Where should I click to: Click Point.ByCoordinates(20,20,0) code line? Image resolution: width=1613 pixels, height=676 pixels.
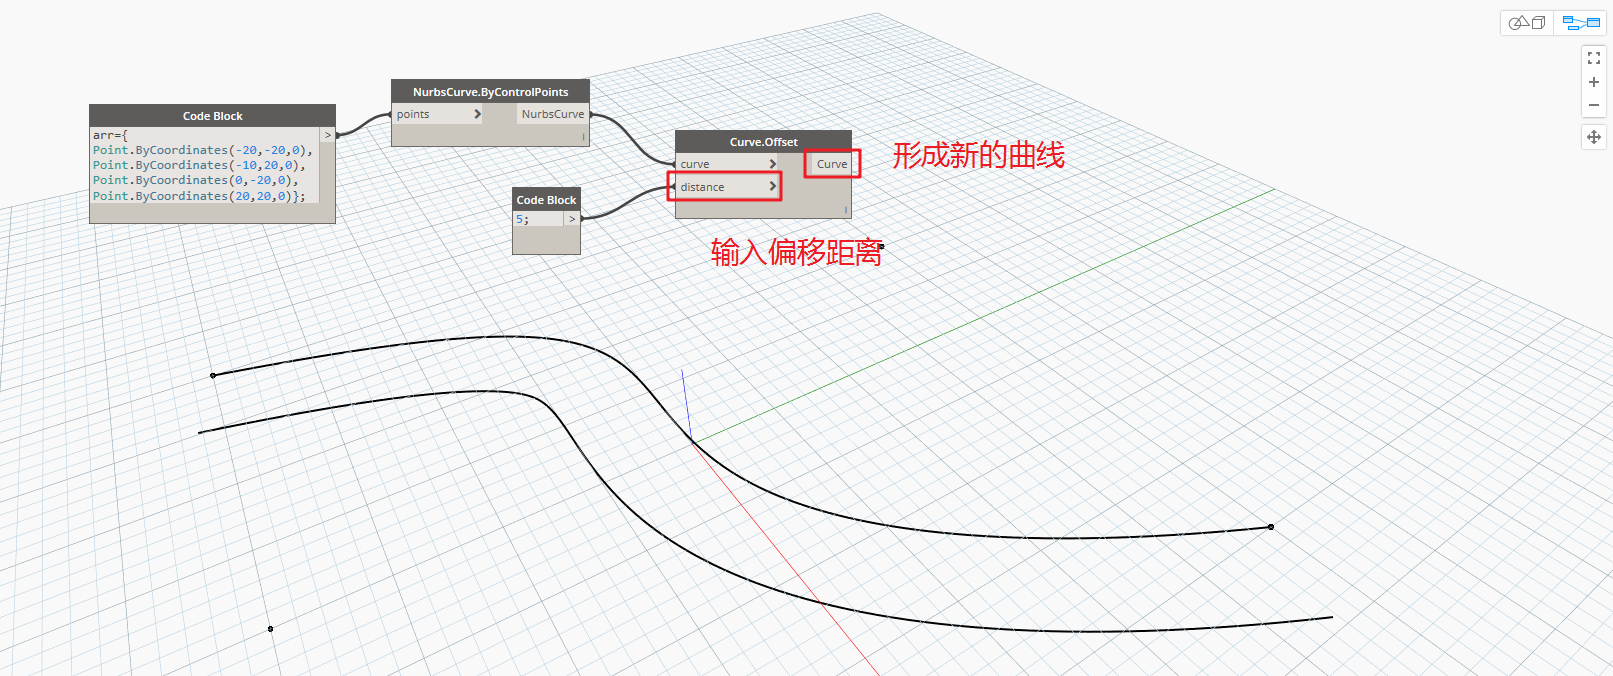click(198, 196)
